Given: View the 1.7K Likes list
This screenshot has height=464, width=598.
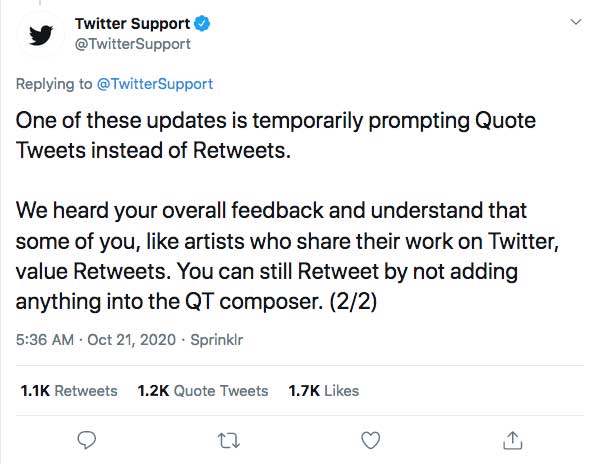Looking at the screenshot, I should coord(324,391).
